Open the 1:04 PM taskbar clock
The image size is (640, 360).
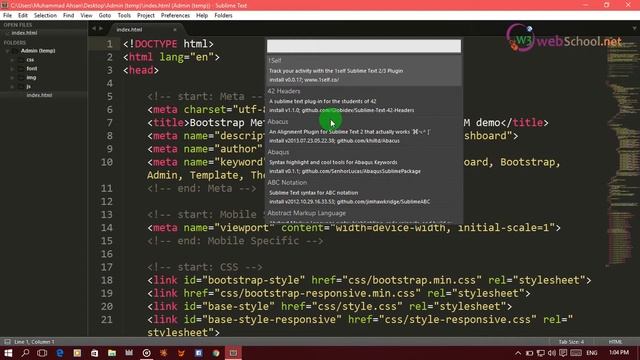[619, 353]
